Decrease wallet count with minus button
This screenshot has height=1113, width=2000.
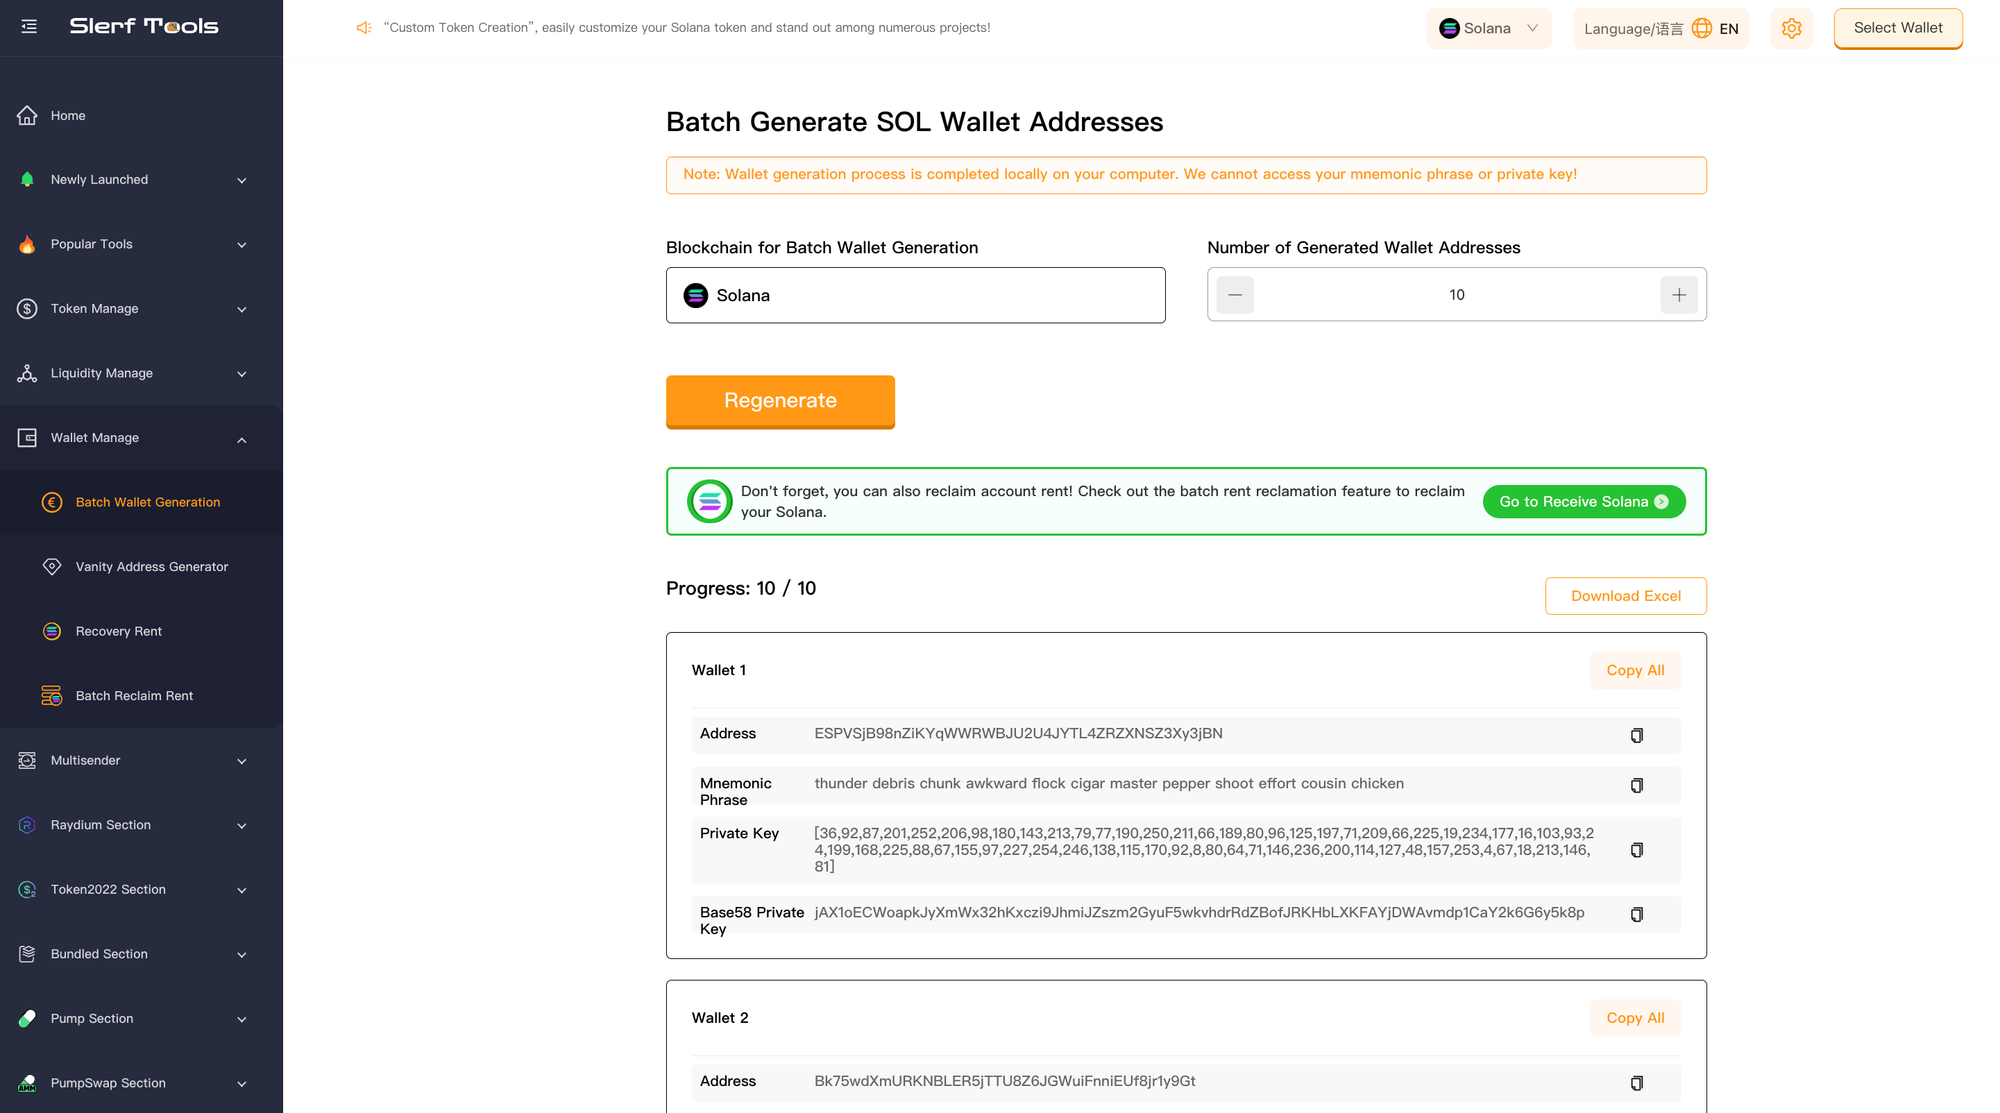pos(1235,295)
